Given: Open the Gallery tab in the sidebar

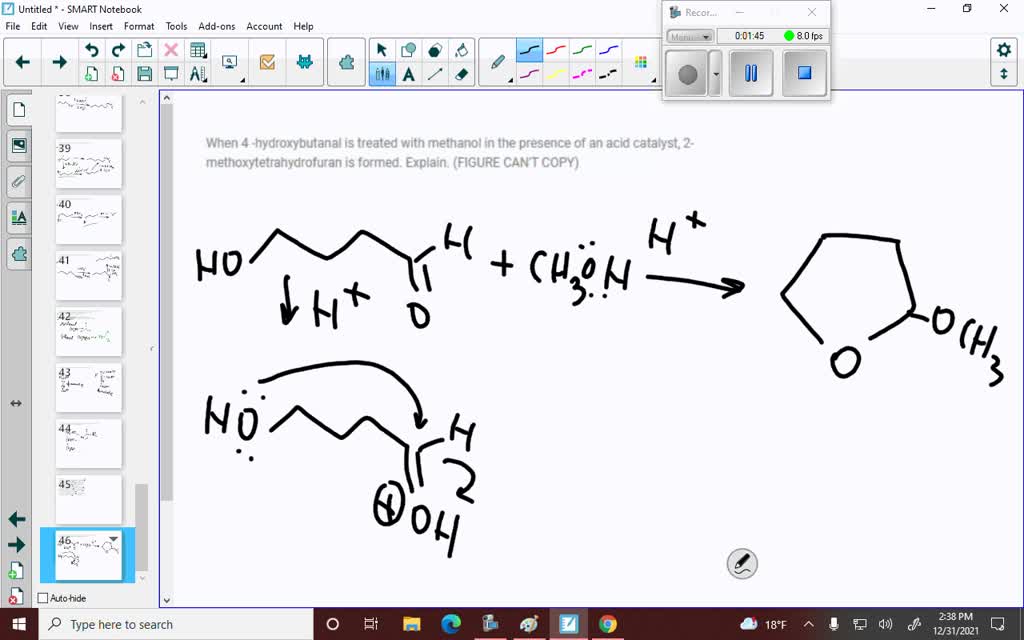Looking at the screenshot, I should click(x=18, y=145).
